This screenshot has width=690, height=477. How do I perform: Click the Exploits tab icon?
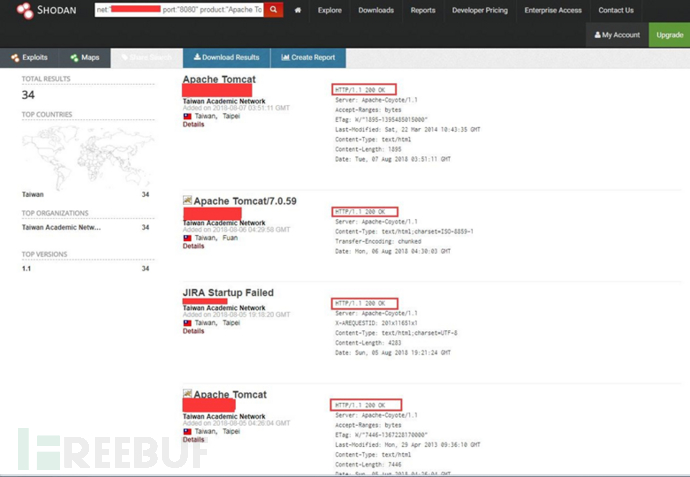(15, 58)
